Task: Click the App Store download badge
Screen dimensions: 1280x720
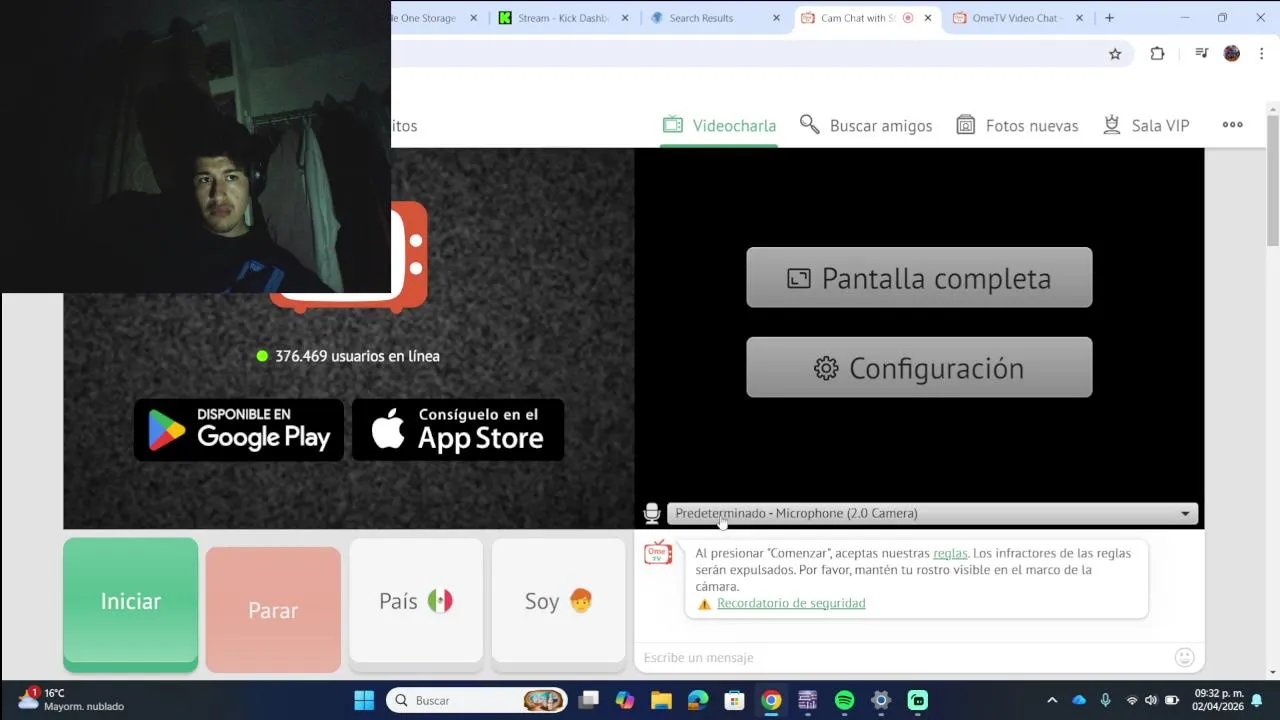Action: coord(458,430)
